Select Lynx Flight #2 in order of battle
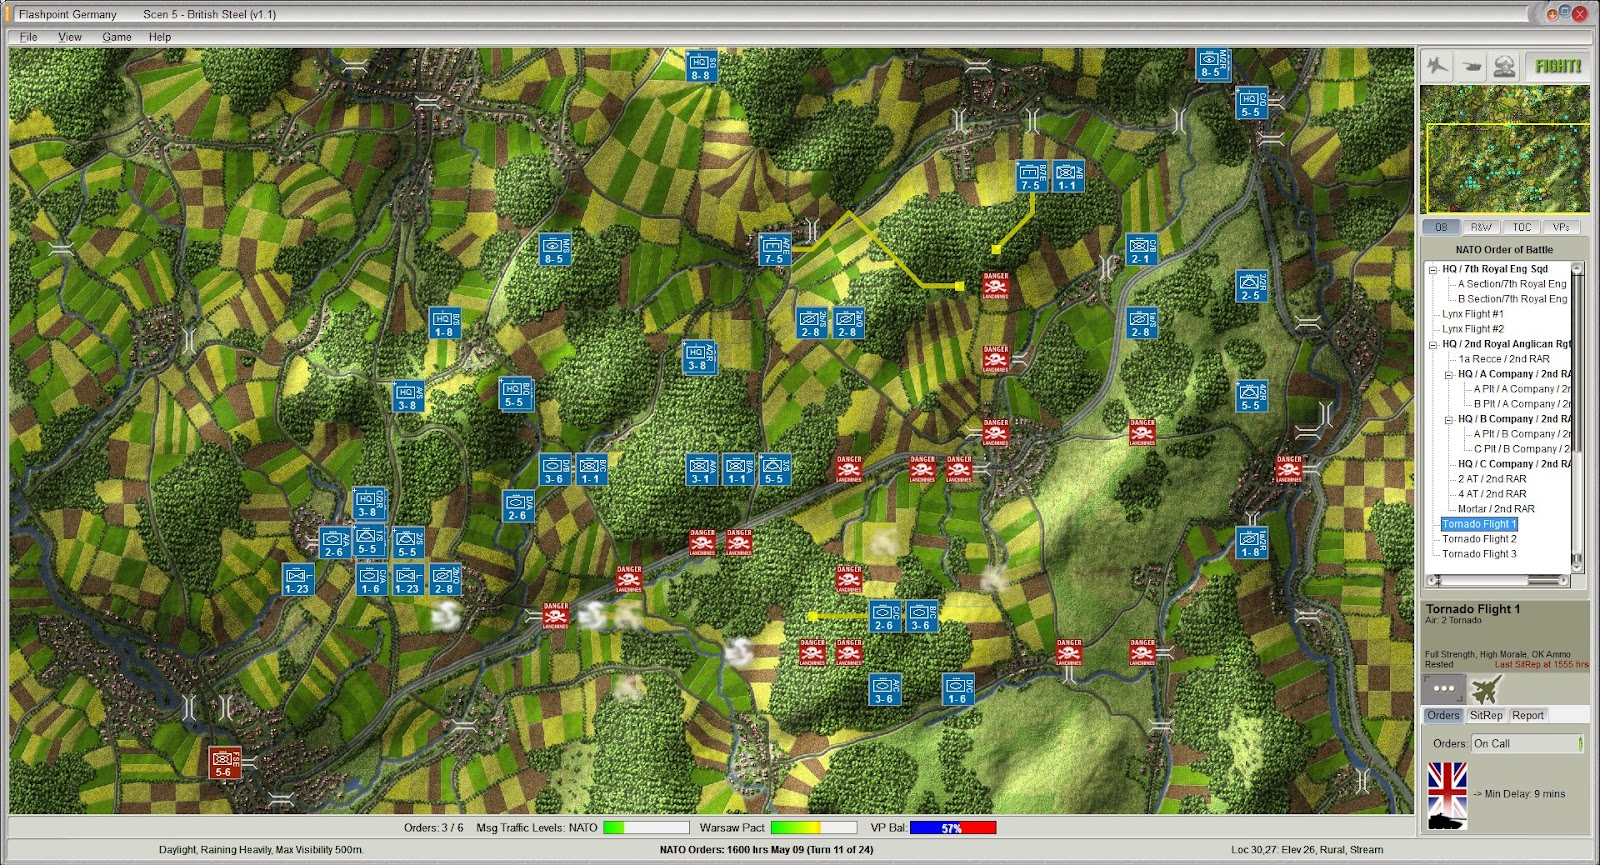 point(1473,329)
